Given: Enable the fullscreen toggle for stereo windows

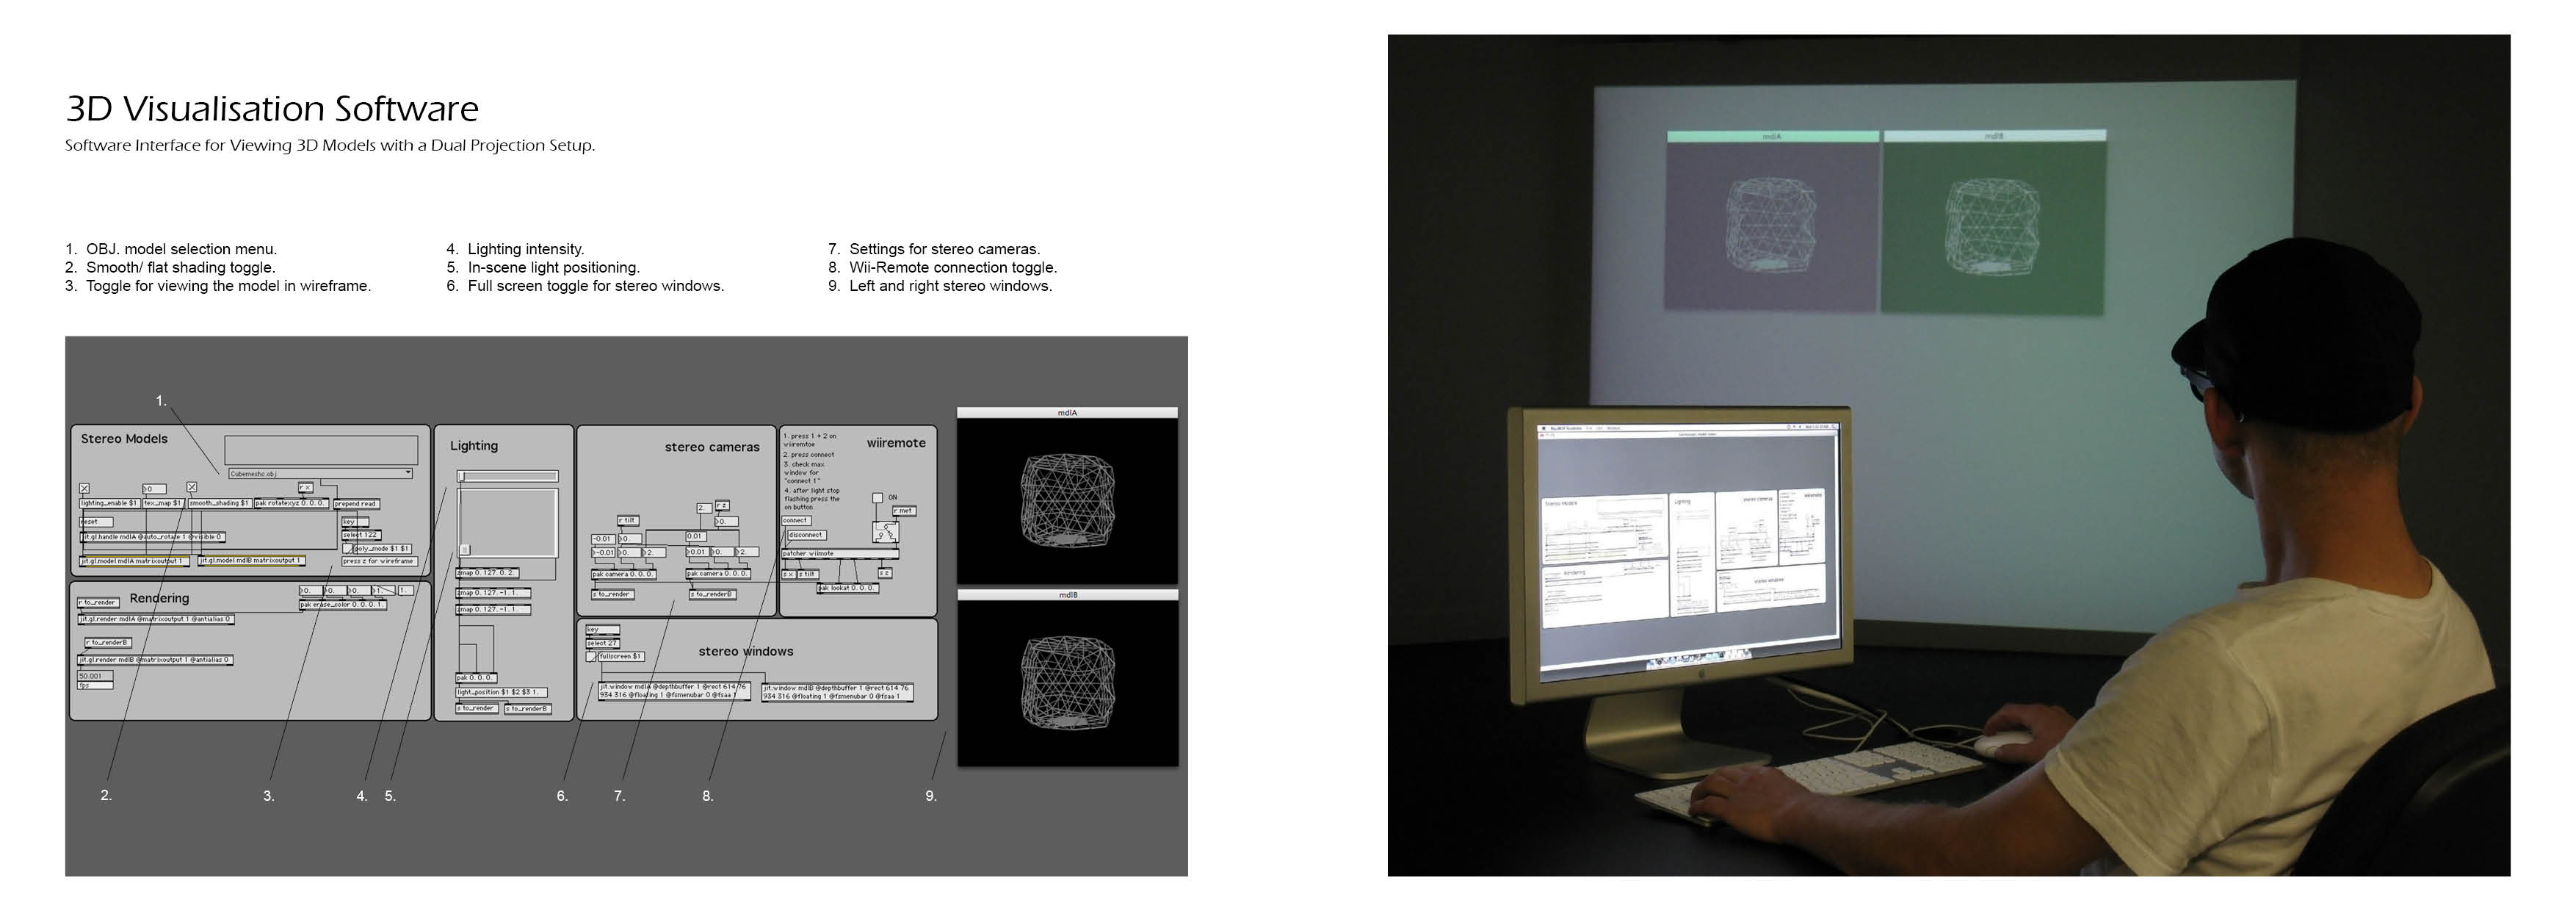Looking at the screenshot, I should tap(591, 657).
